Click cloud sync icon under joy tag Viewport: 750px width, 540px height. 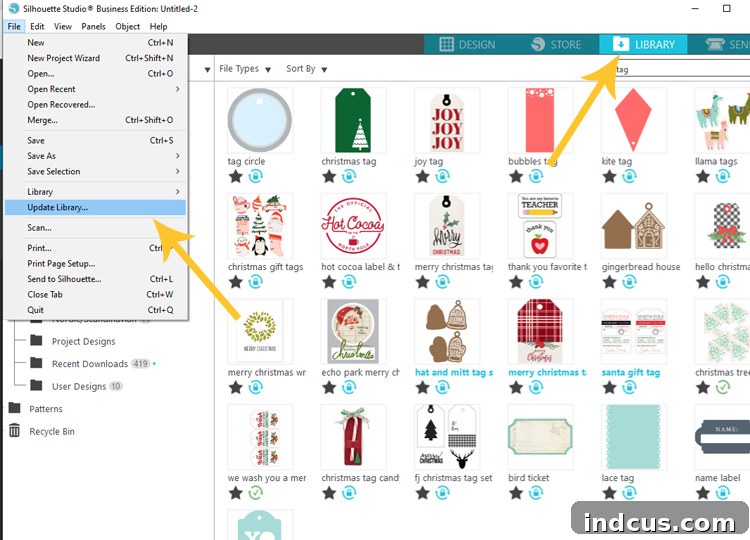point(442,176)
